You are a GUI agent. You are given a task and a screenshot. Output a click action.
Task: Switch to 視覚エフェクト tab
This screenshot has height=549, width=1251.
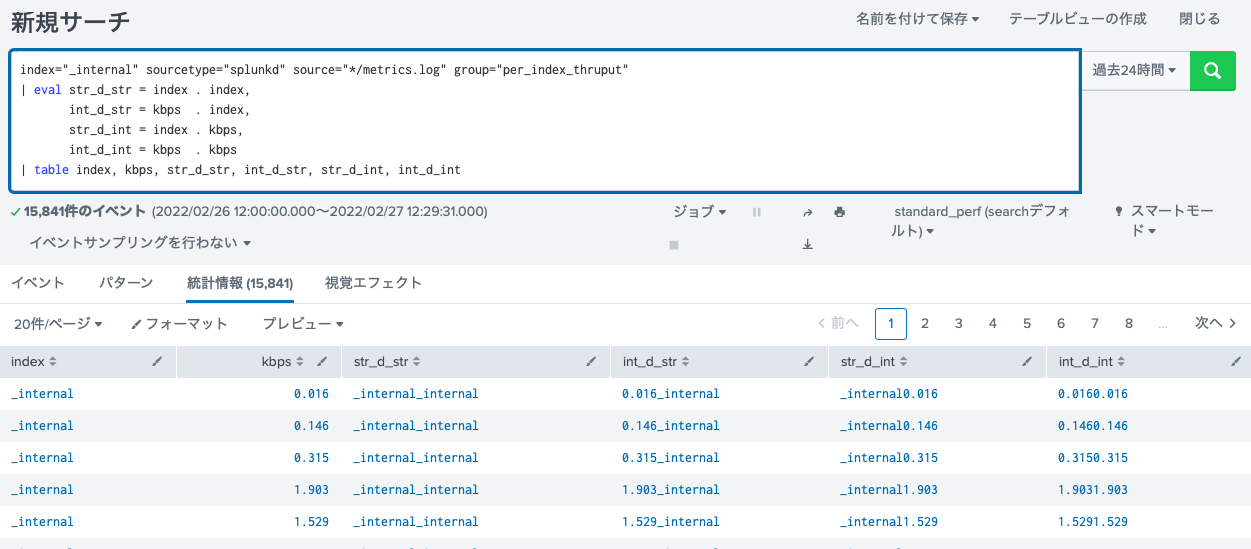[373, 283]
